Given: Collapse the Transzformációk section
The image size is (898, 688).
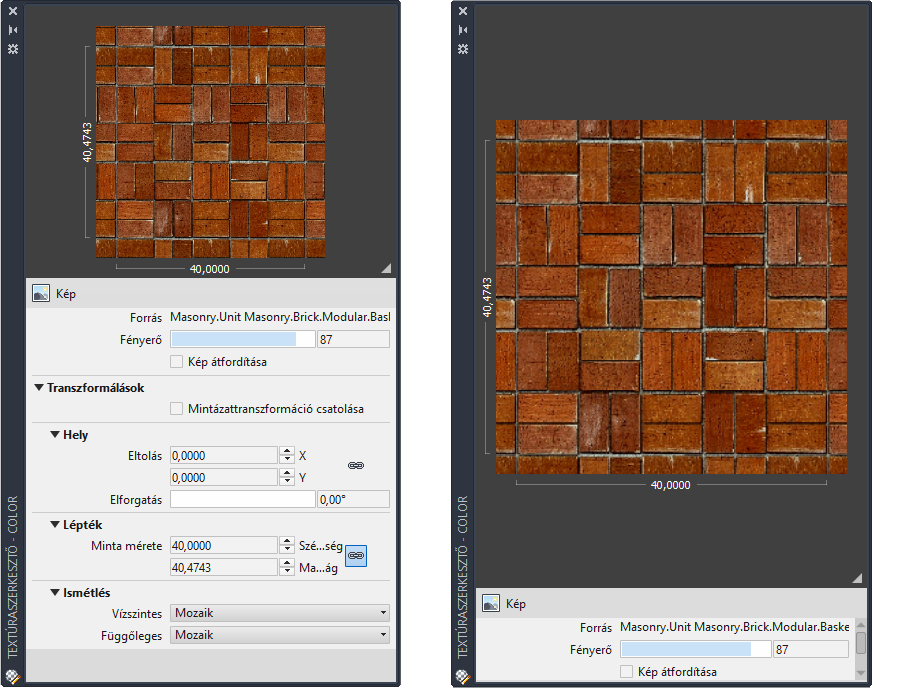Looking at the screenshot, I should tap(39, 387).
